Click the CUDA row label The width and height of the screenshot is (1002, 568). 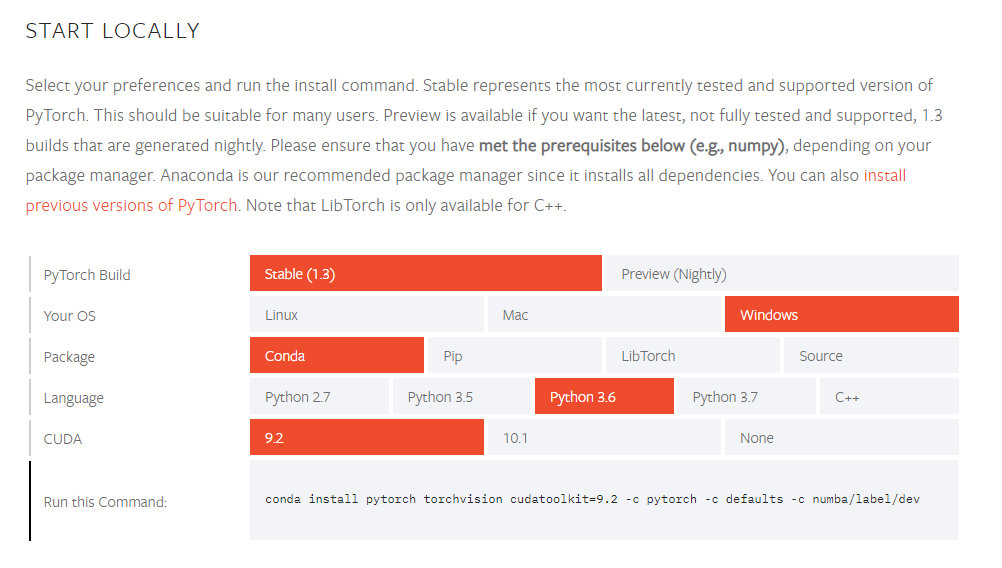(63, 439)
